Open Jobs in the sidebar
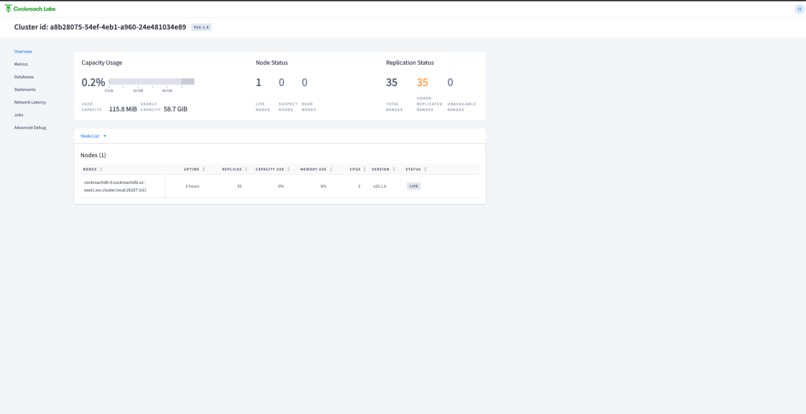 click(19, 115)
